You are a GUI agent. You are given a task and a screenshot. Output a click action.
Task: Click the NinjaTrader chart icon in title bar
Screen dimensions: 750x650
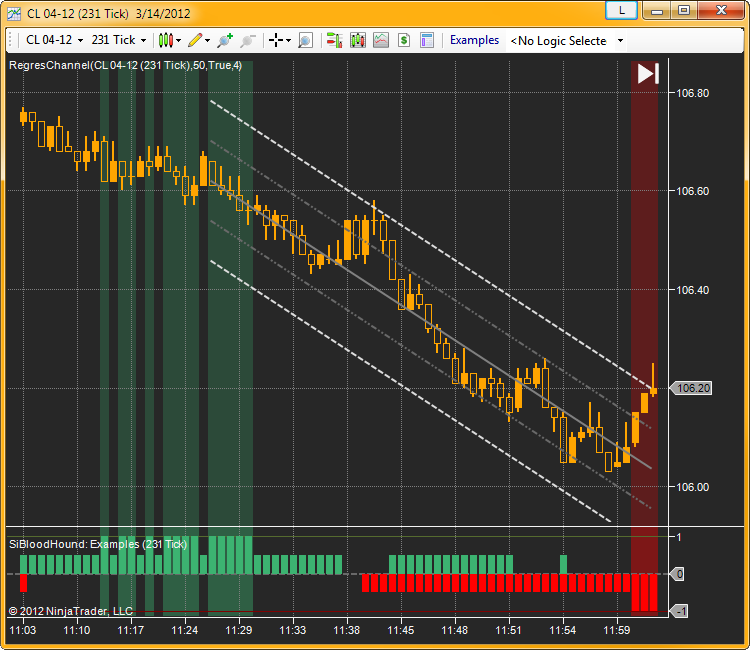[14, 13]
